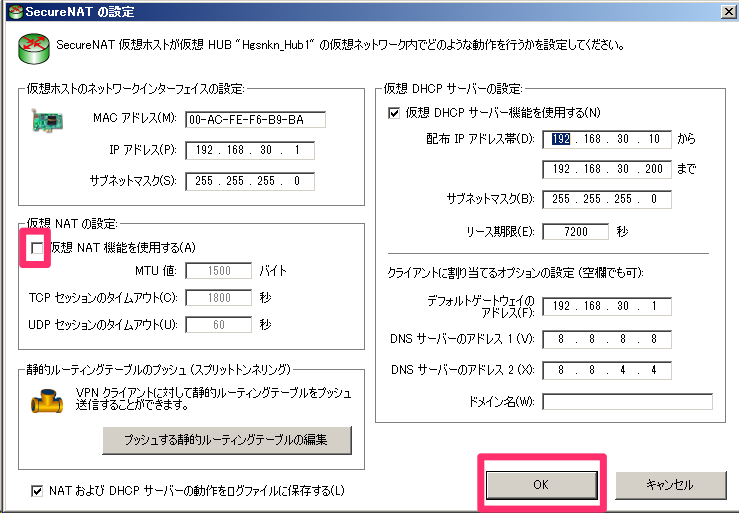The image size is (739, 513).
Task: Click the TCP セッションのタイムアウト field
Action: pyautogui.click(x=219, y=298)
